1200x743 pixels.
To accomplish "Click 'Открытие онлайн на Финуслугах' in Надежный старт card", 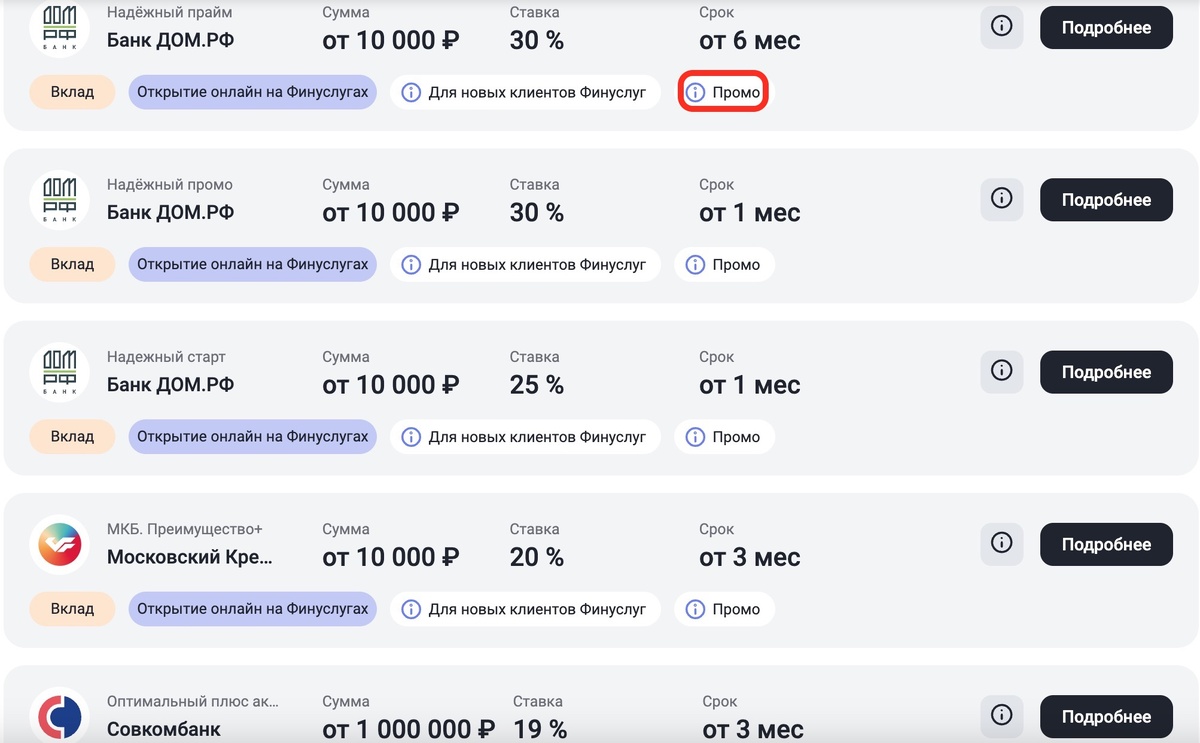I will [253, 436].
